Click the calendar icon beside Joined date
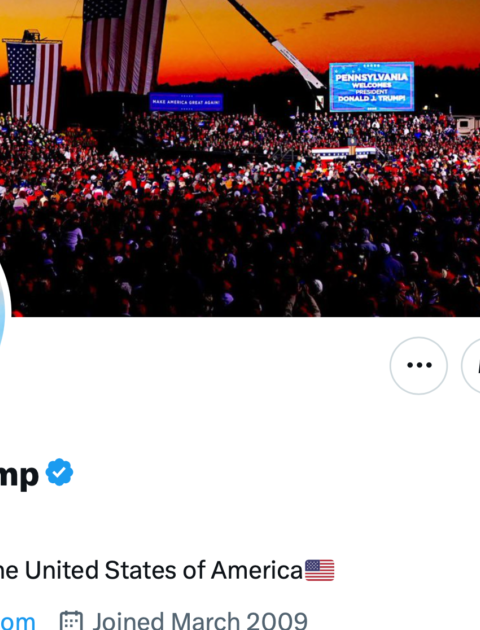 (71, 621)
